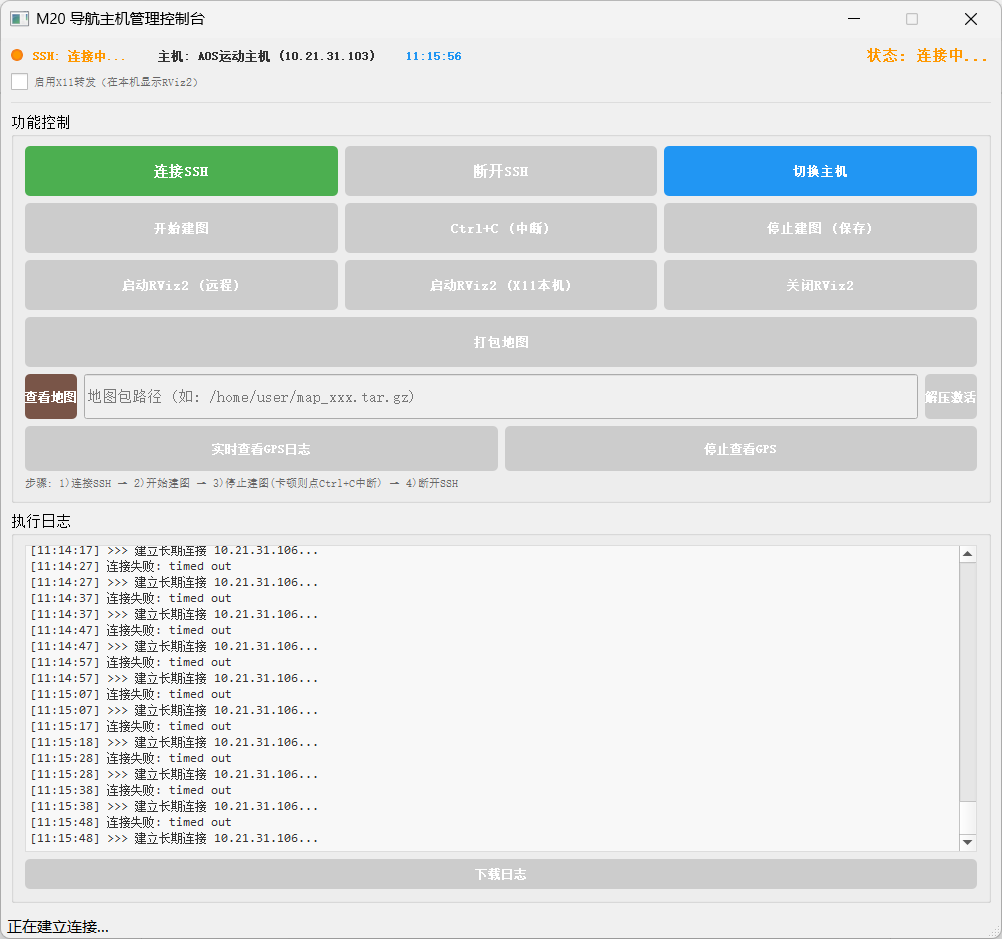
Task: Click the brown 查看地图 button
Action: pos(50,397)
